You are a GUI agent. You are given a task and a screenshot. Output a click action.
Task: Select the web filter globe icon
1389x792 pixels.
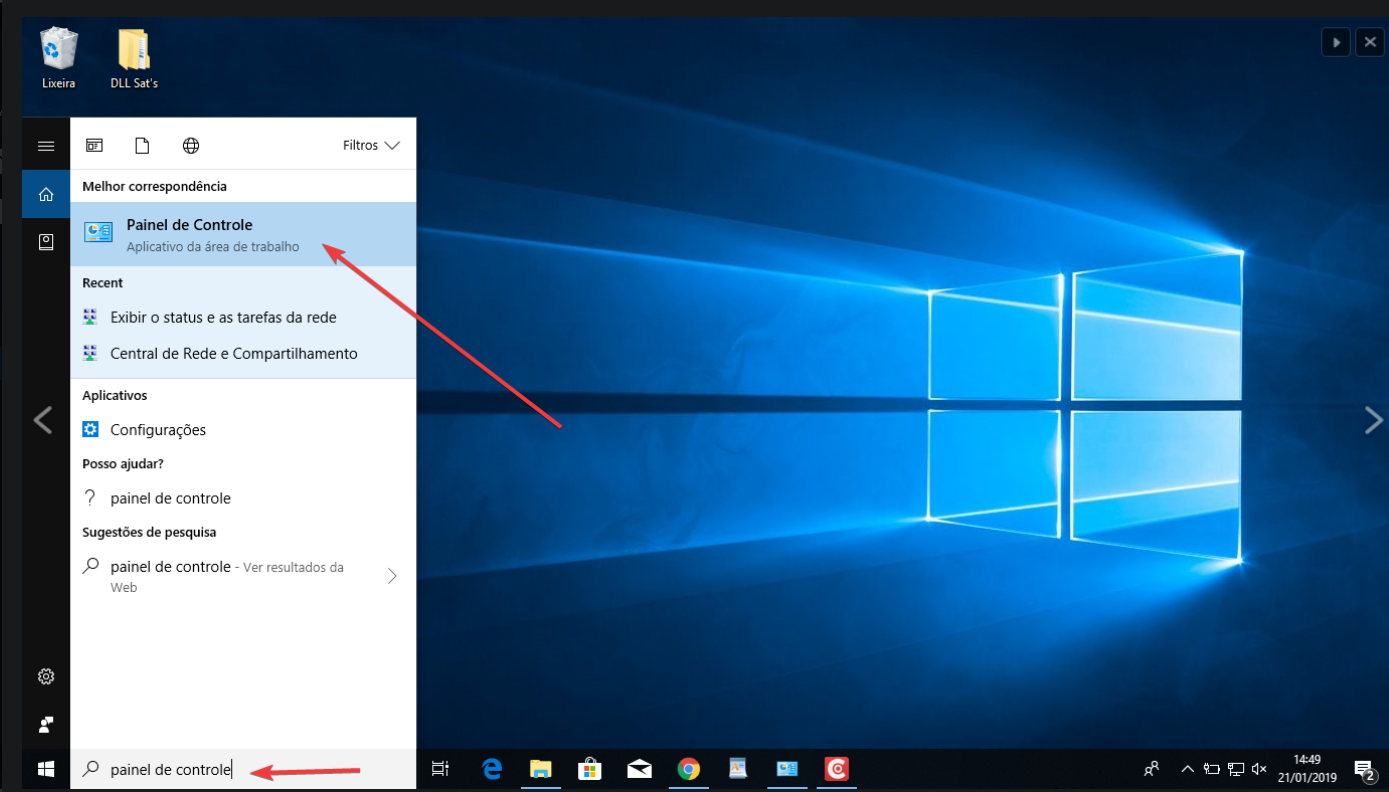tap(191, 146)
